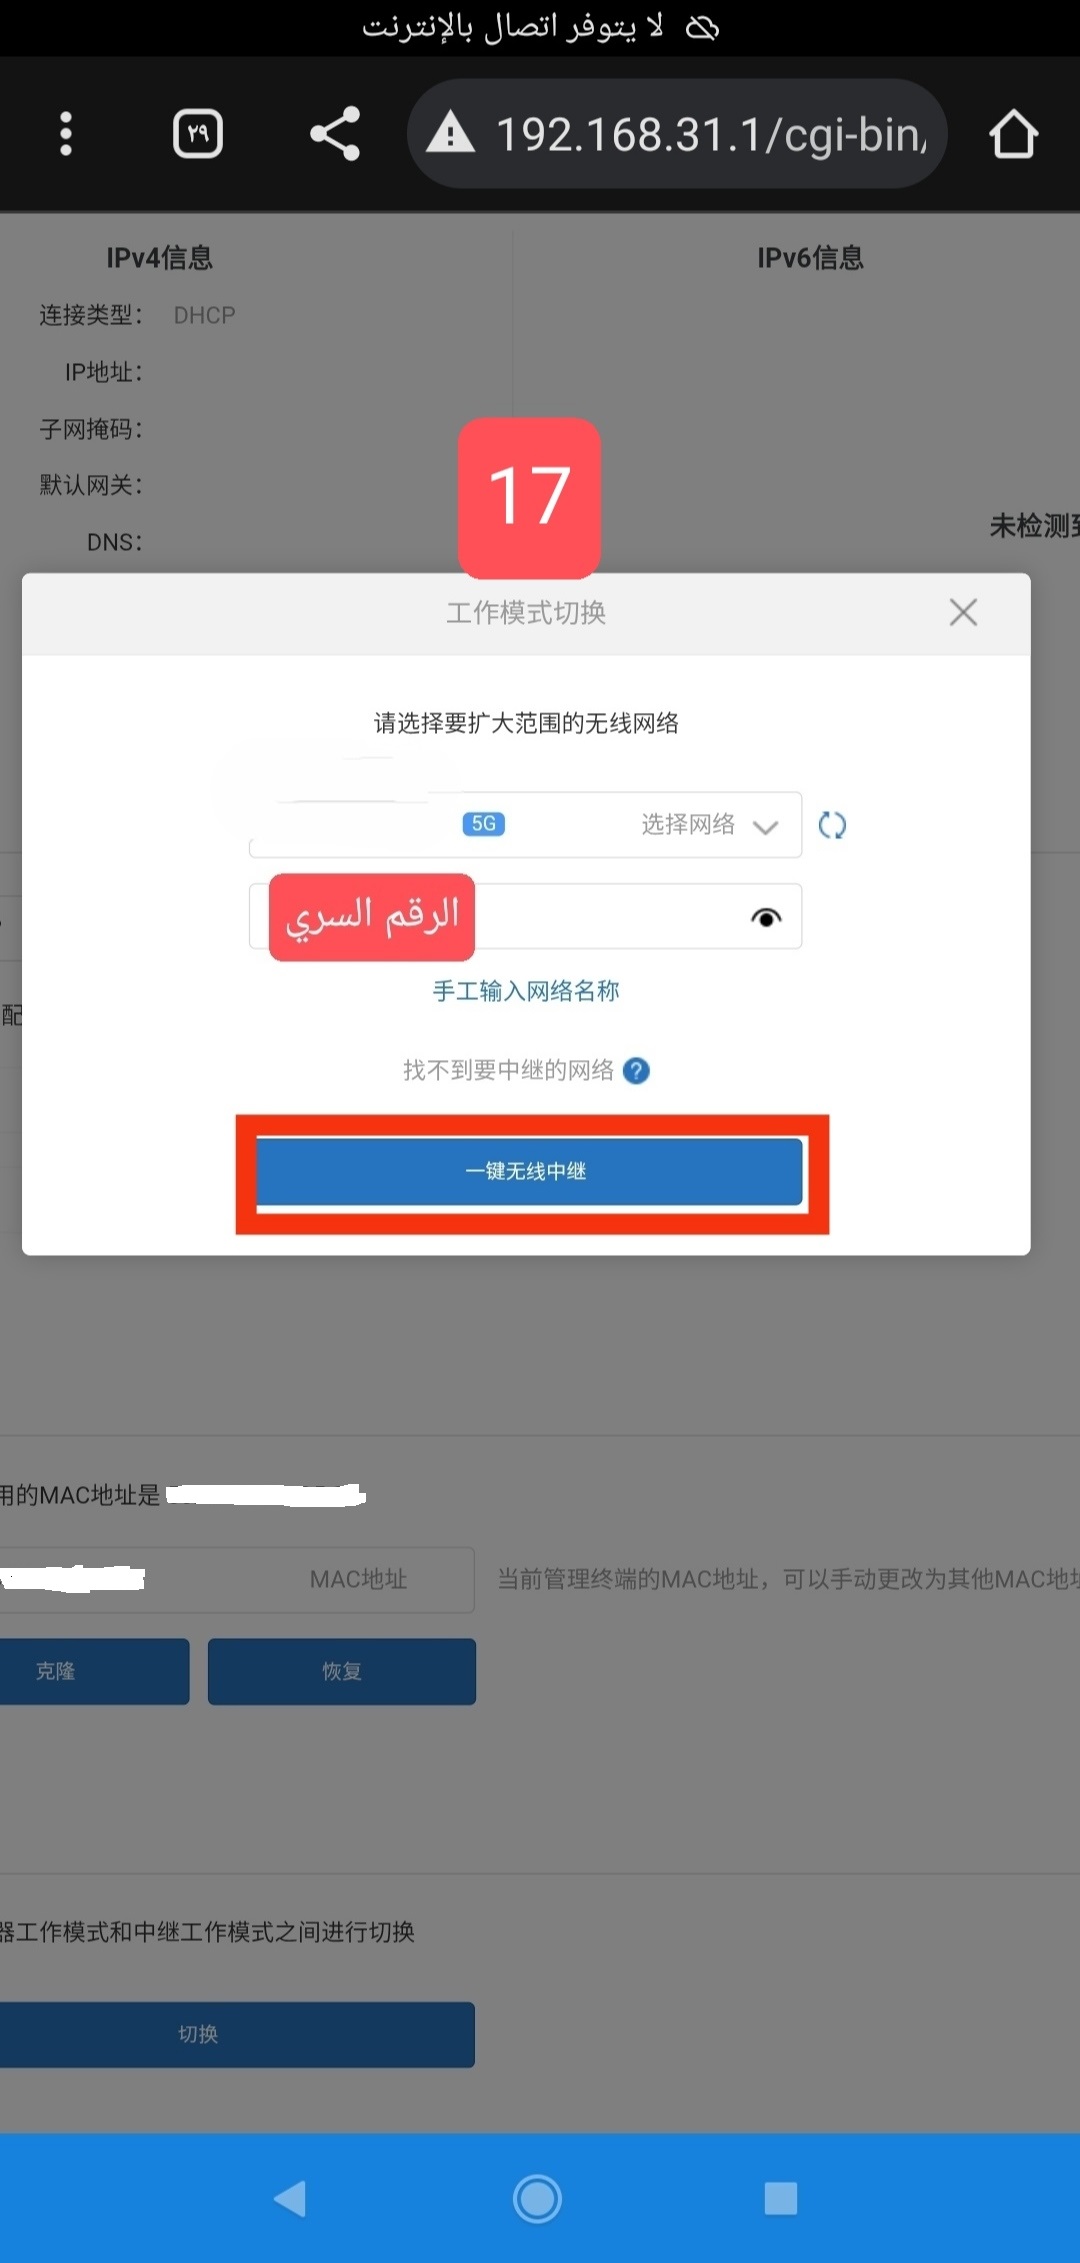Click the 一键无线中继 button
The width and height of the screenshot is (1080, 2263).
pos(530,1171)
